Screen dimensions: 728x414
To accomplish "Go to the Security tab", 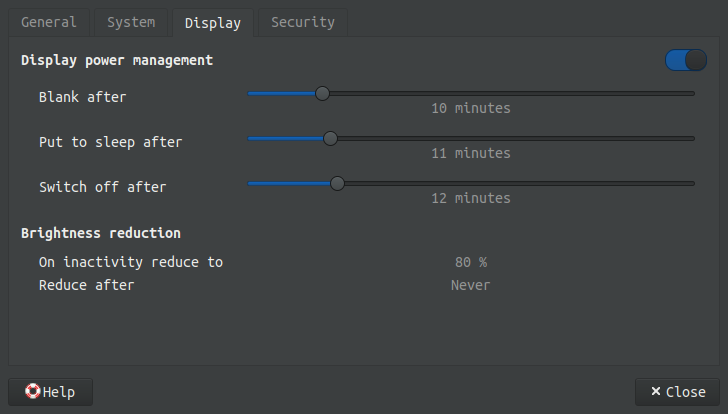I will tap(303, 22).
